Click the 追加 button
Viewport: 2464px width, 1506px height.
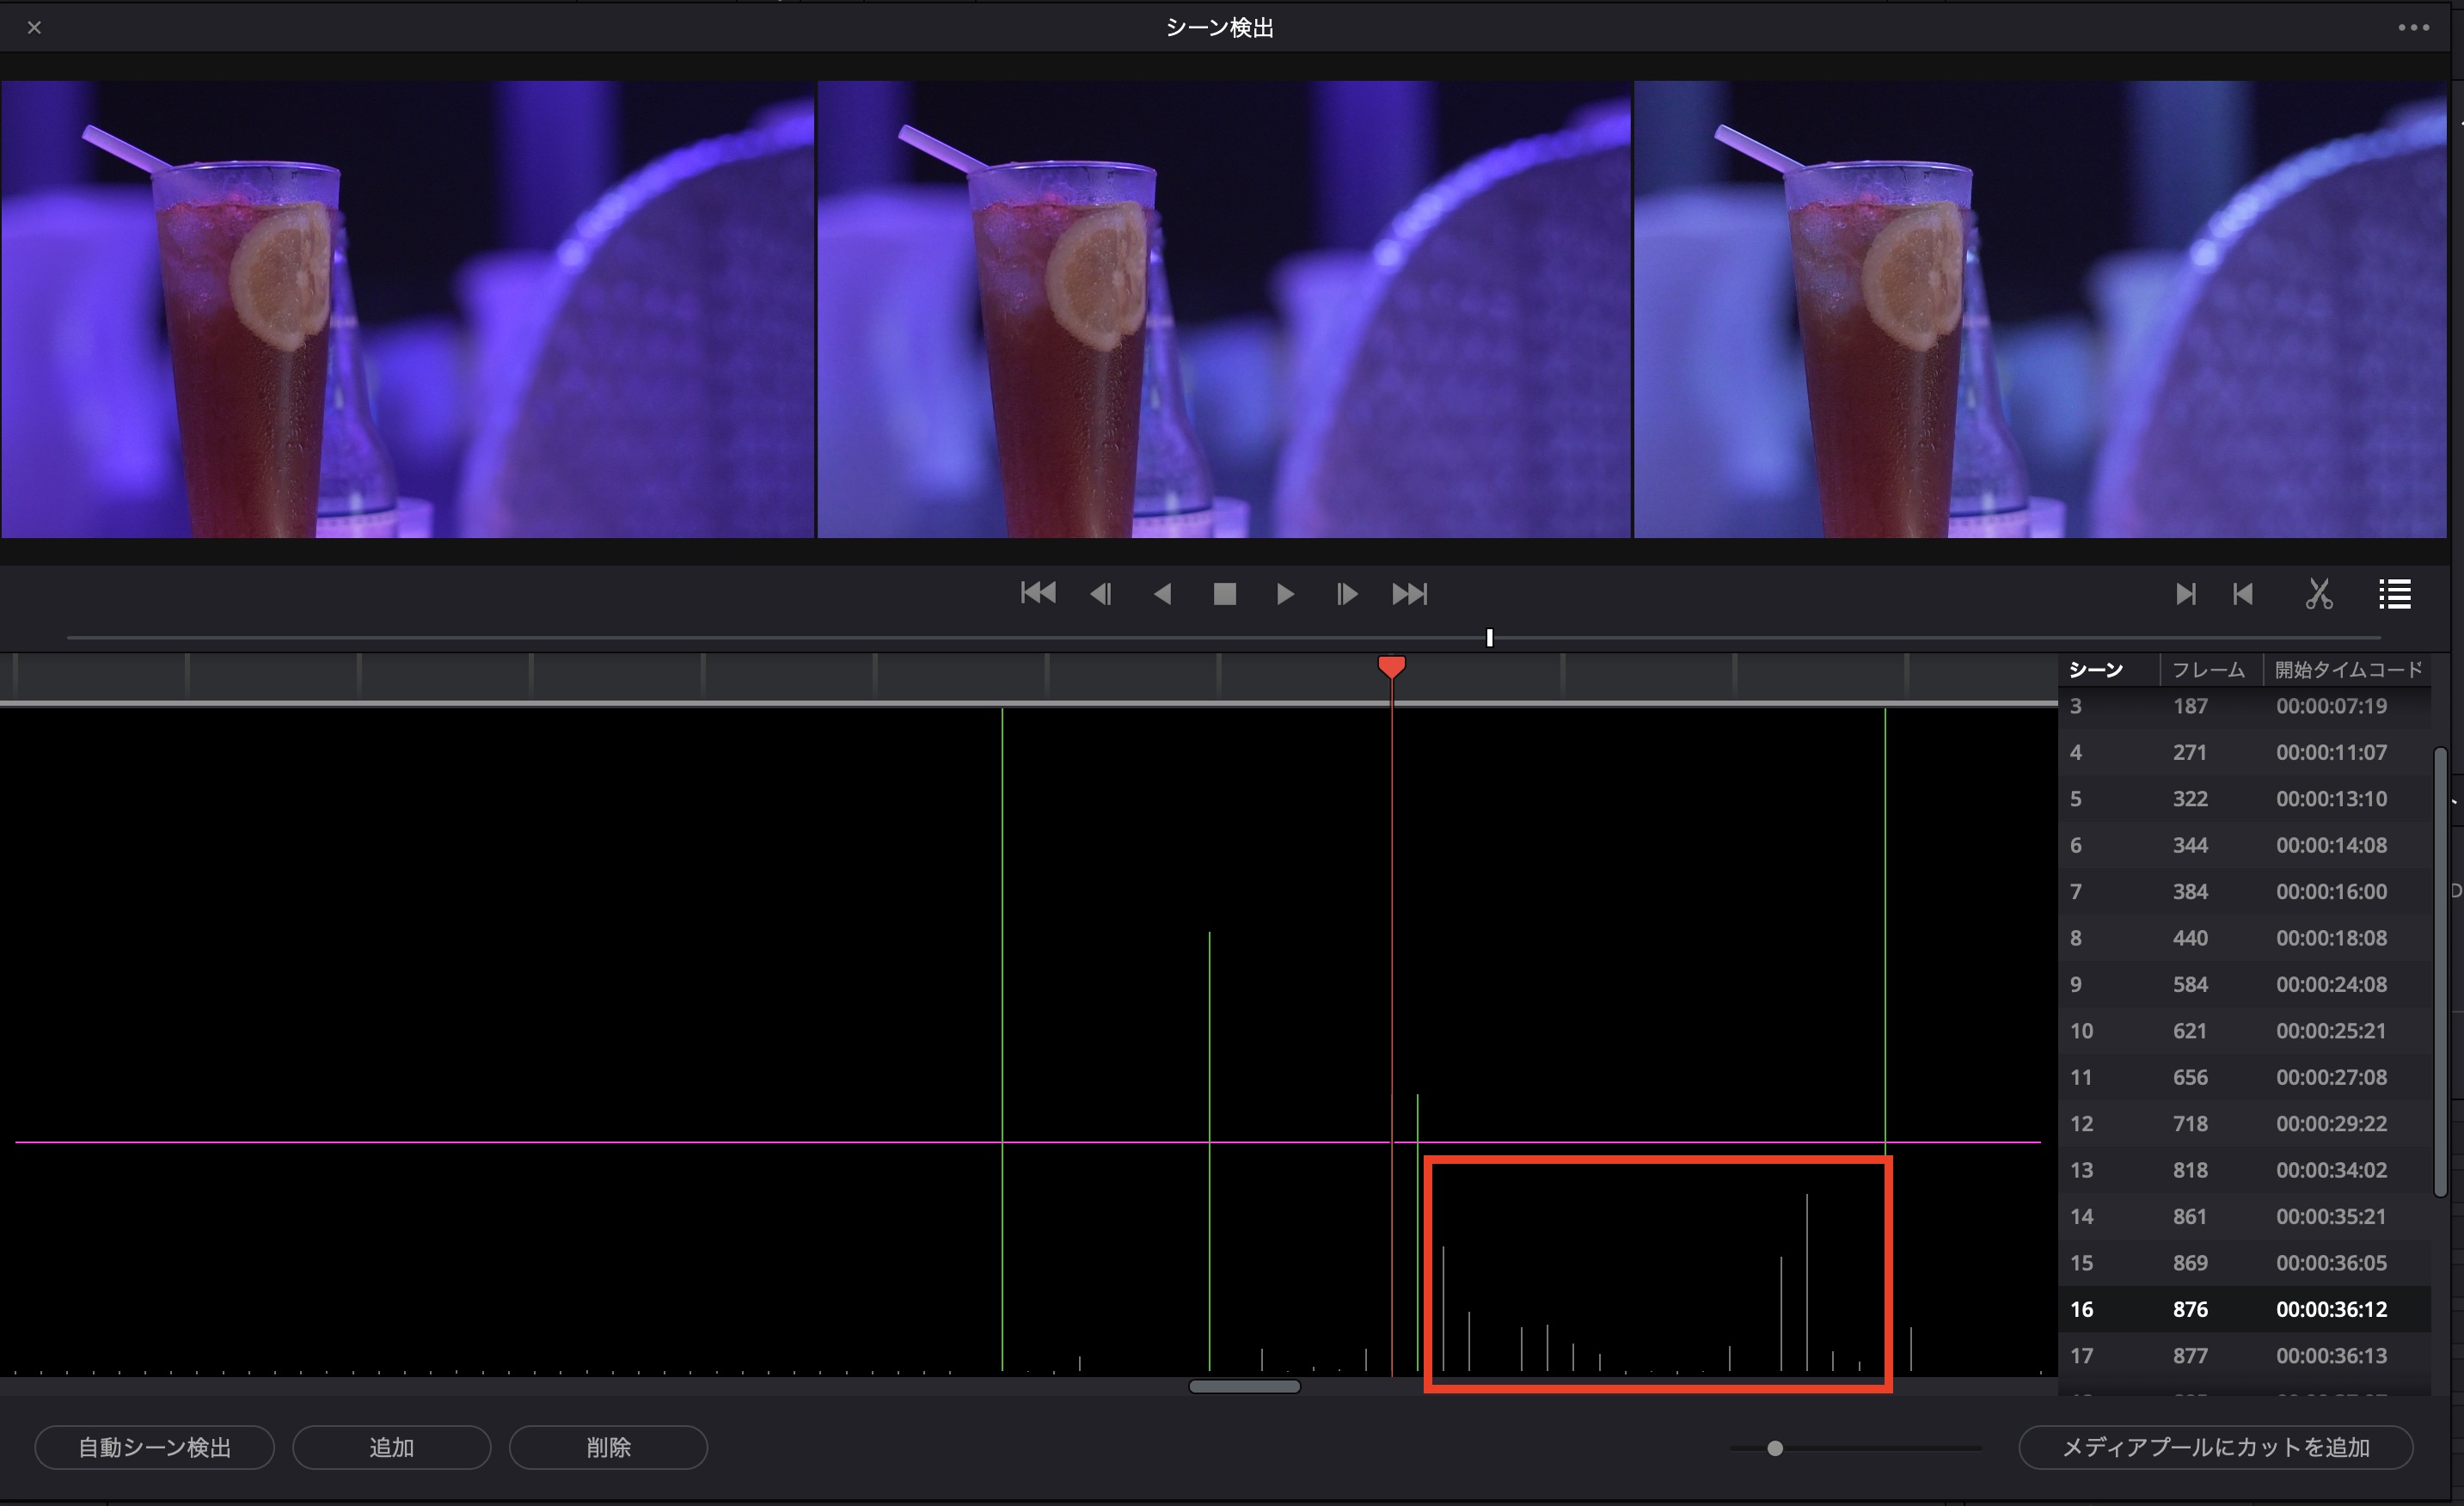391,1447
